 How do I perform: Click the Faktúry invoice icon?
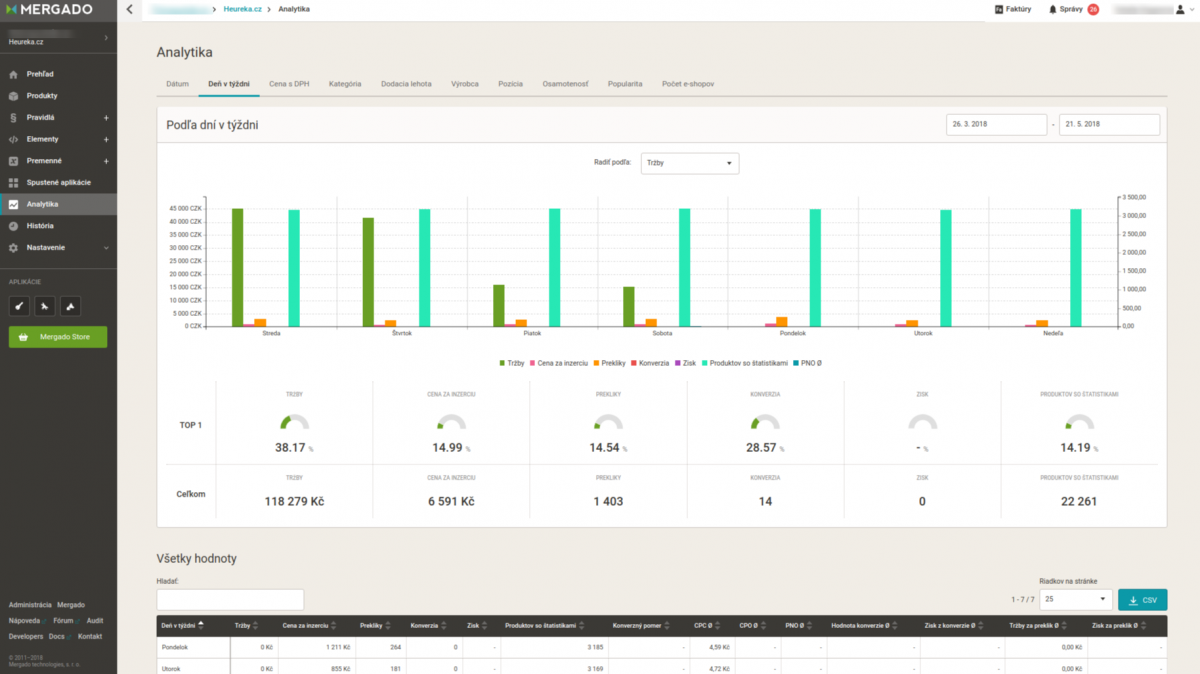(999, 9)
